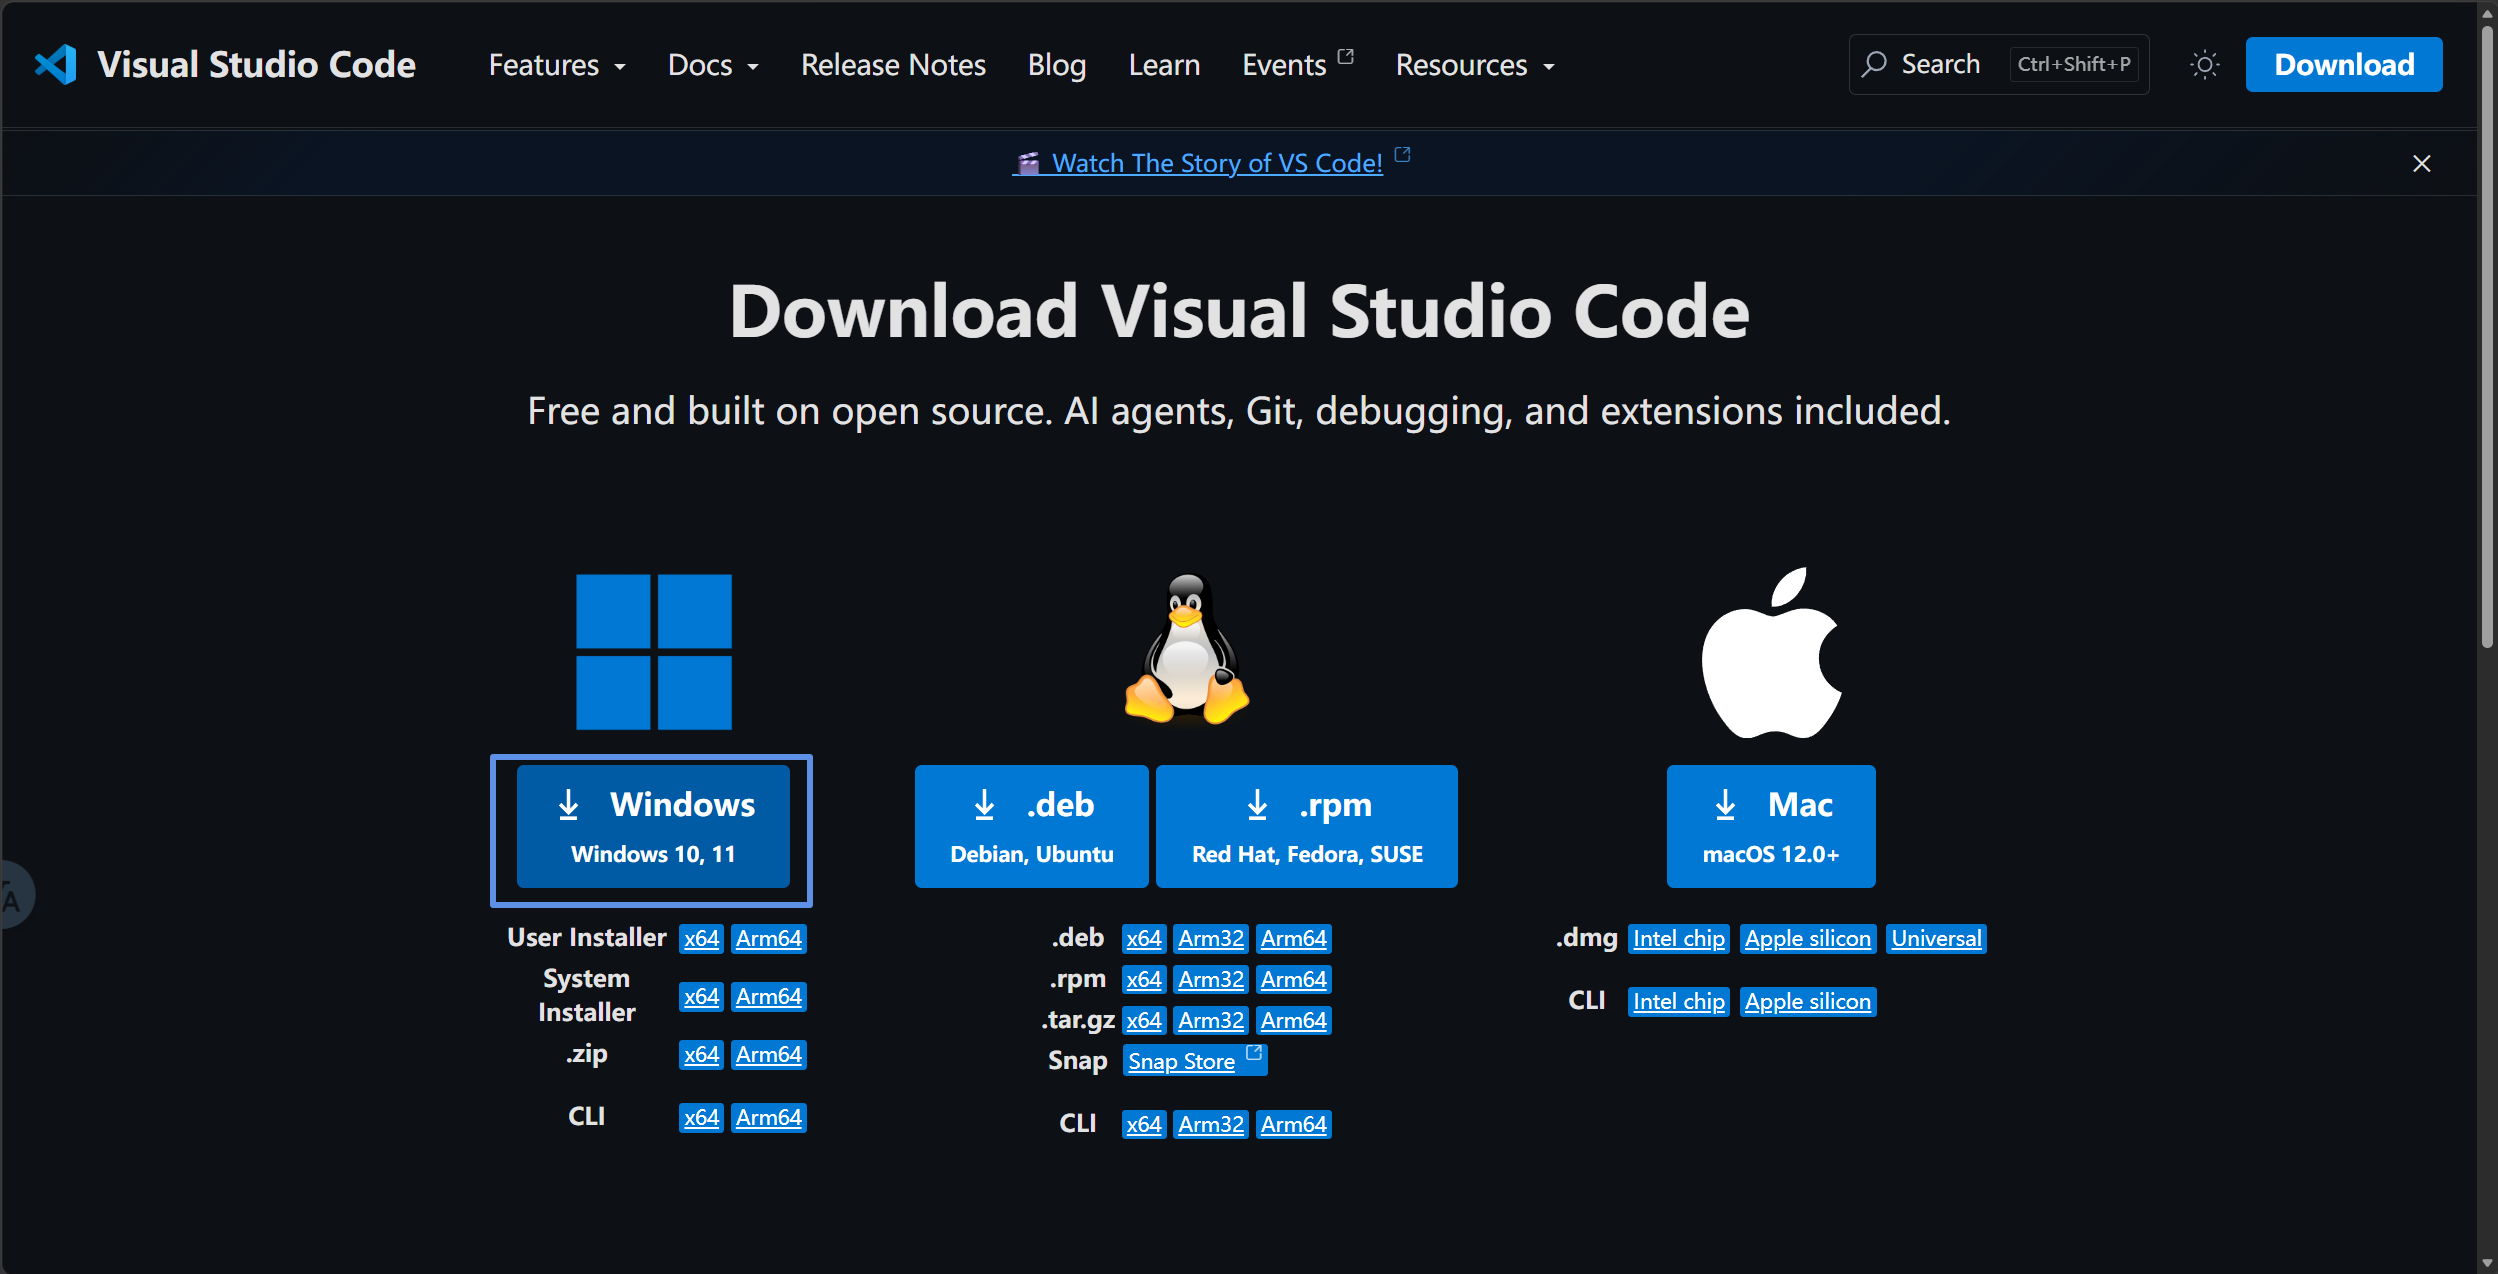2498x1274 pixels.
Task: Click the translate widget at left edge
Action: click(x=15, y=895)
